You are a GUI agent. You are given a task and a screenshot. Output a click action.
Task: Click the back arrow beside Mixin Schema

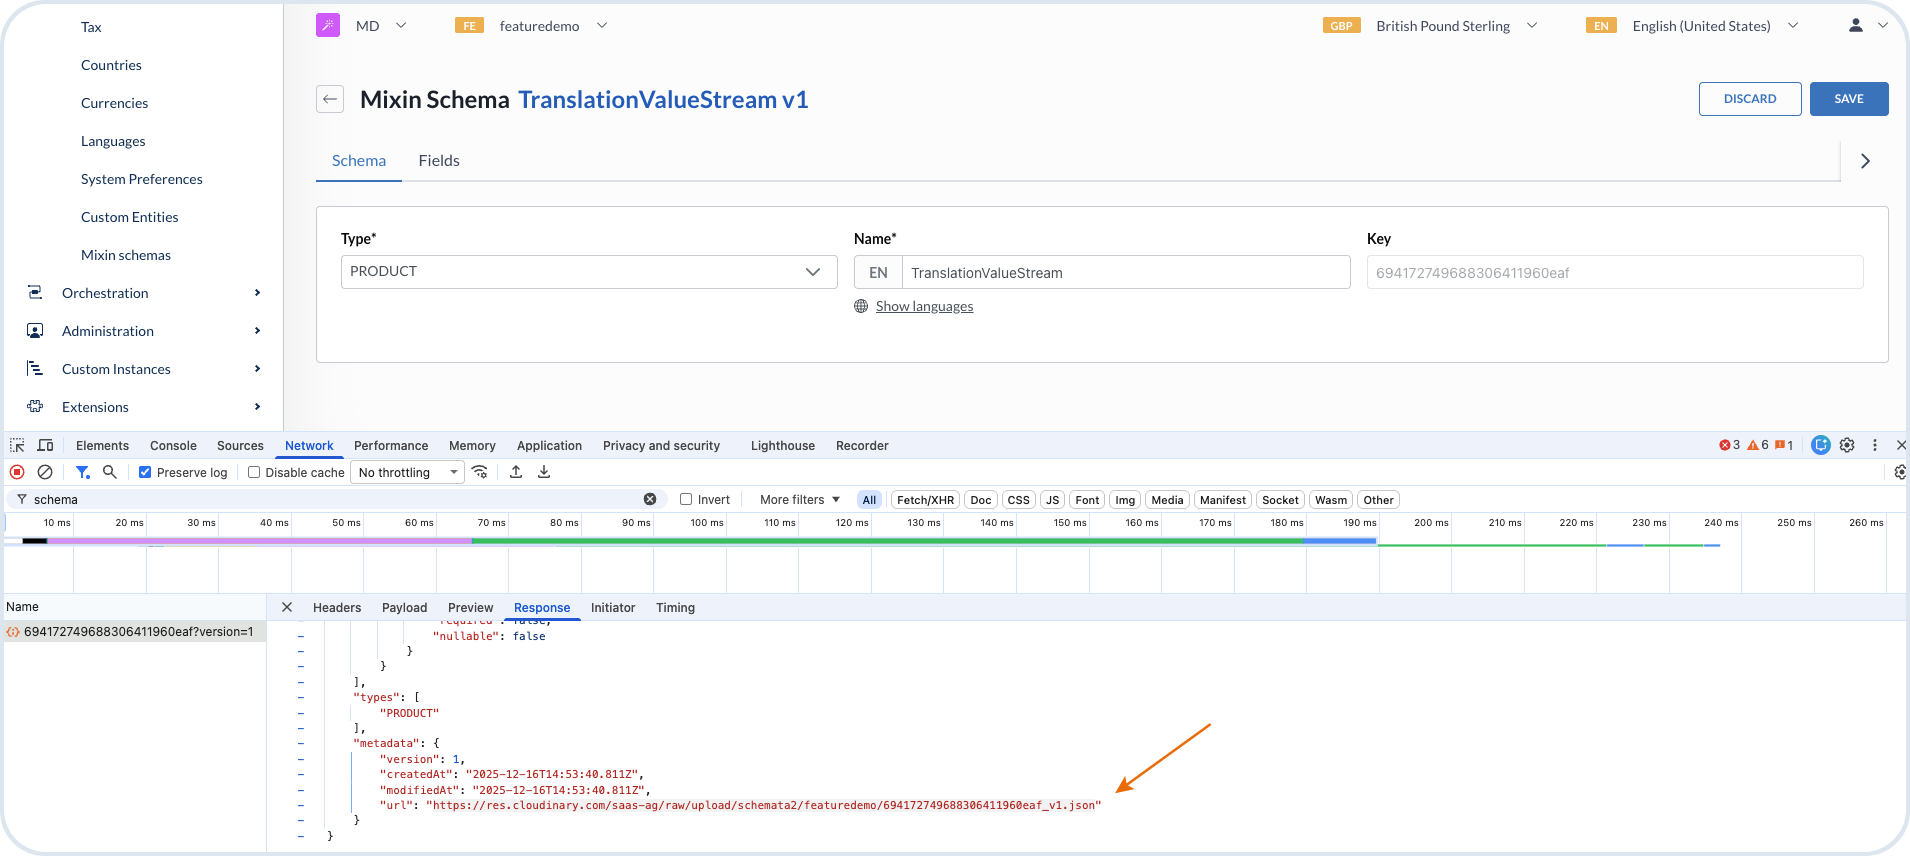pos(330,99)
